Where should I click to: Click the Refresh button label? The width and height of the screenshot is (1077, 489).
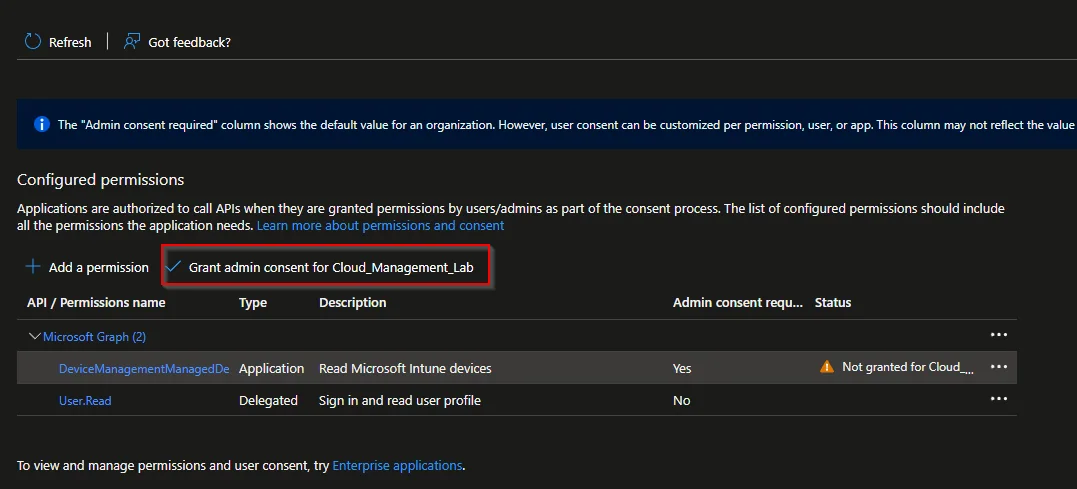point(70,43)
